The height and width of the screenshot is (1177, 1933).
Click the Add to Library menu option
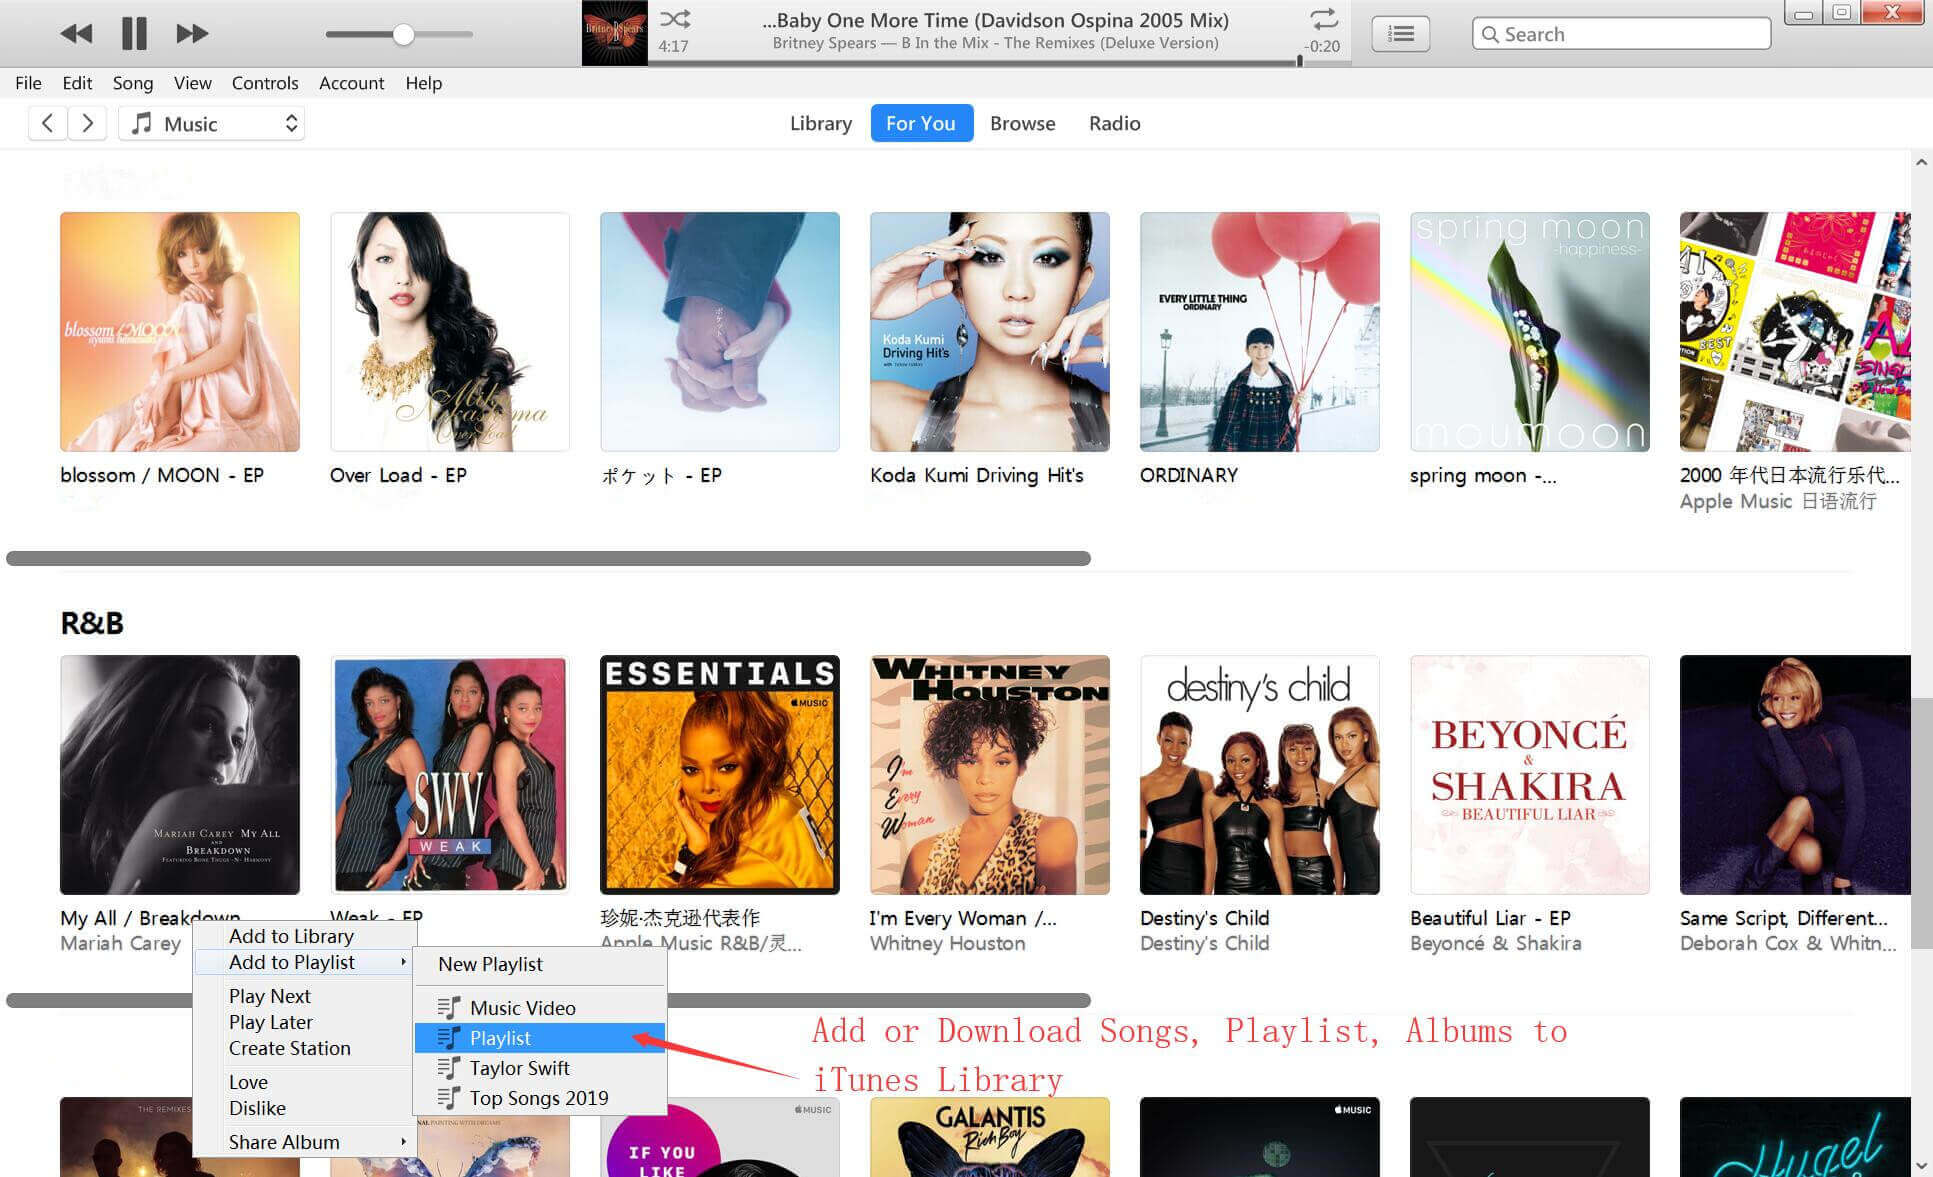tap(290, 935)
